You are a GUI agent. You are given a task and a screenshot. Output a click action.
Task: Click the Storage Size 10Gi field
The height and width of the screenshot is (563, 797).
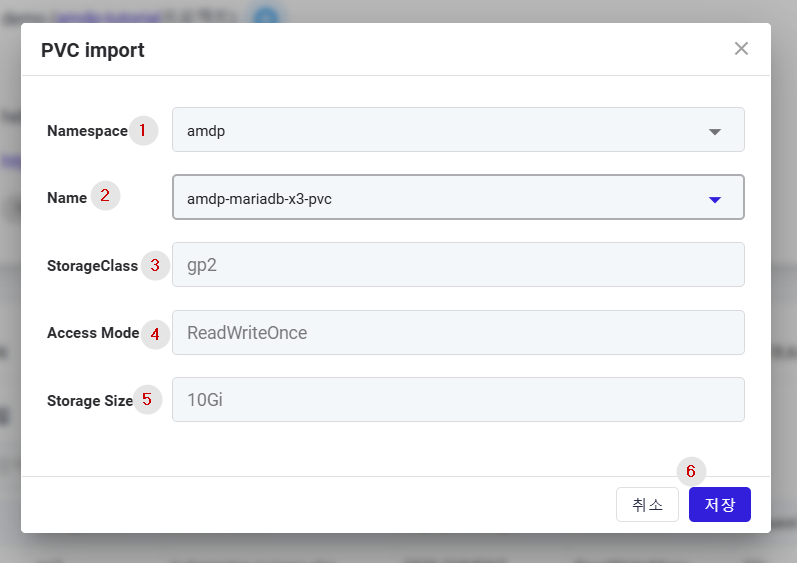click(x=458, y=399)
